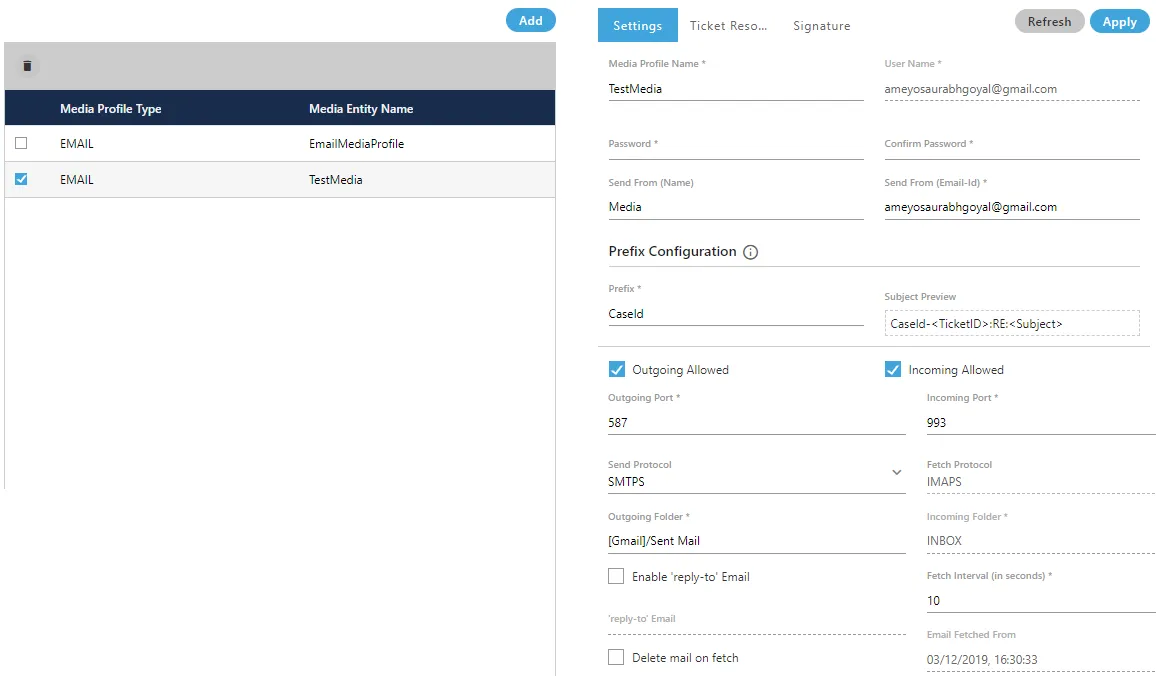Screen dimensions: 1156x676
Task: Open Prefix Configuration info icon
Action: (751, 252)
